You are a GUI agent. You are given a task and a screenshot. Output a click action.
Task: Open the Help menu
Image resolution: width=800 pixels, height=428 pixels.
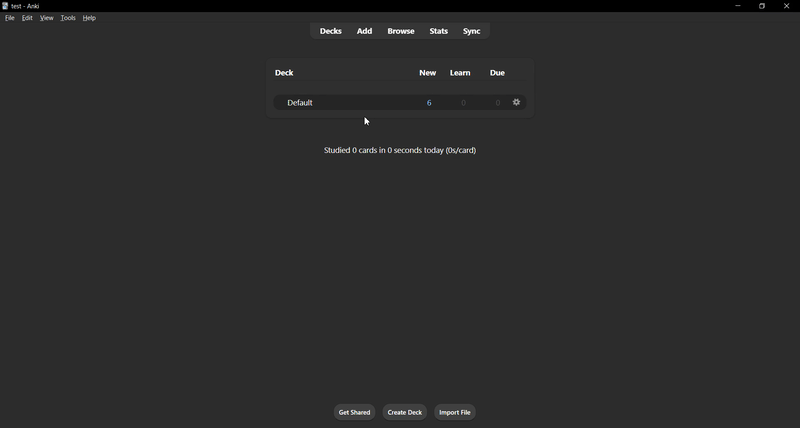[89, 18]
